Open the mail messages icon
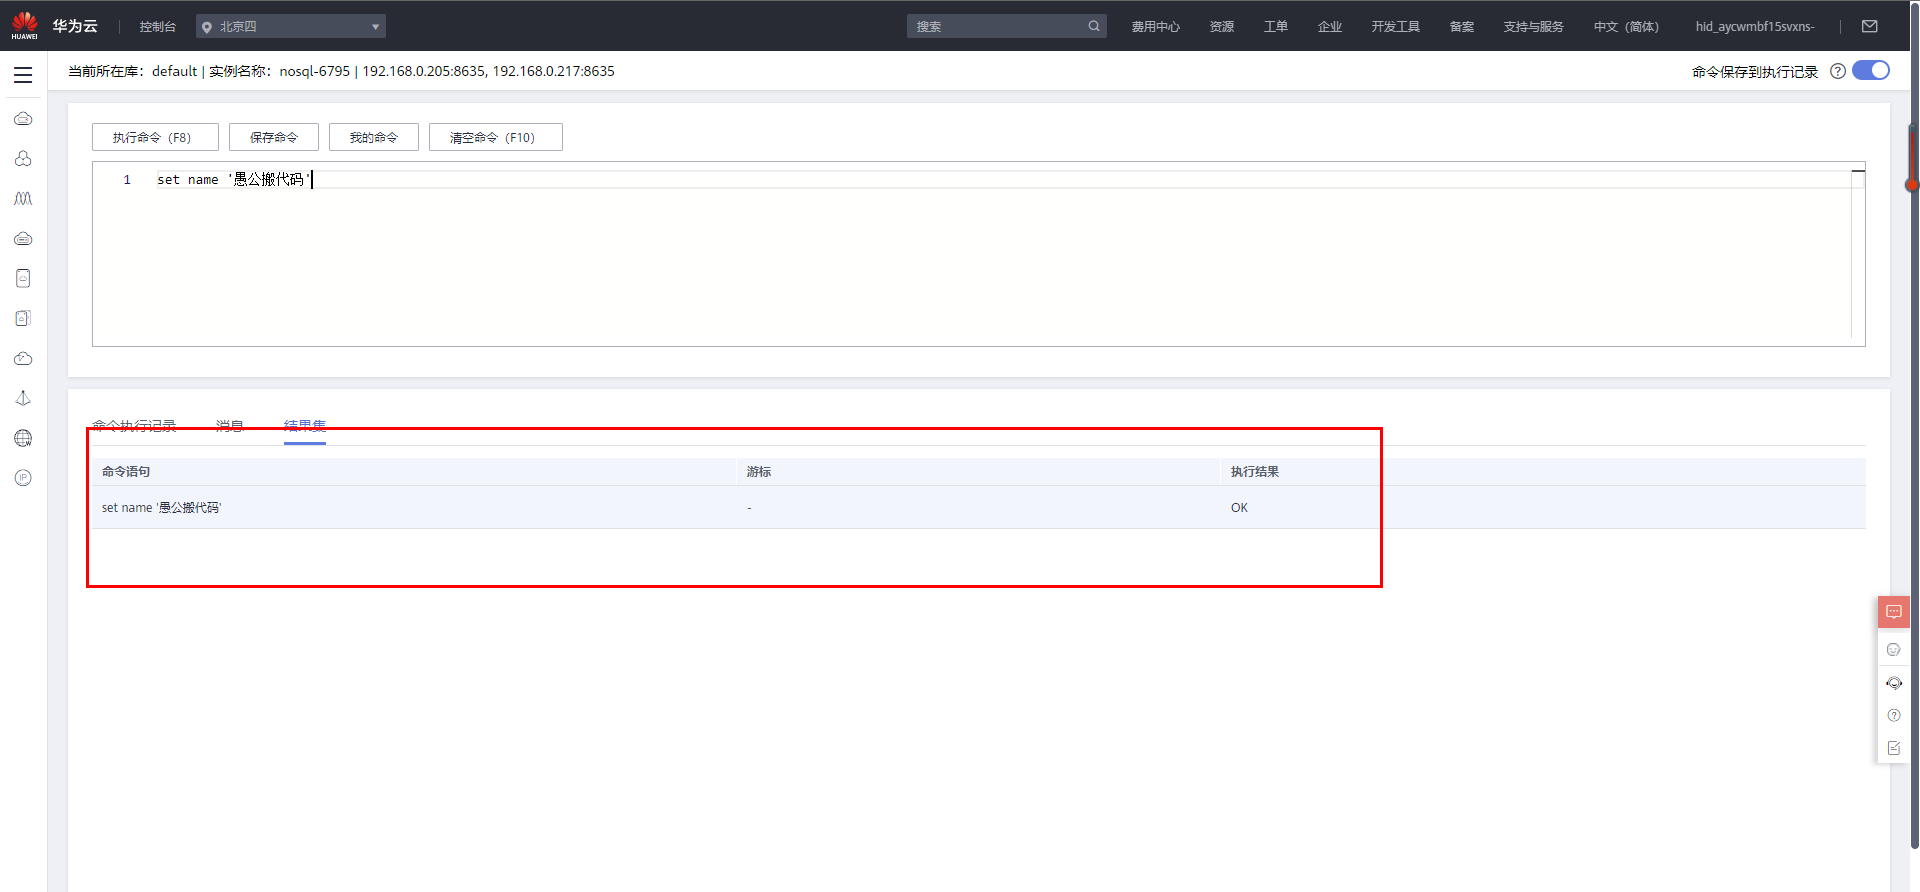The image size is (1920, 892). pyautogui.click(x=1870, y=26)
